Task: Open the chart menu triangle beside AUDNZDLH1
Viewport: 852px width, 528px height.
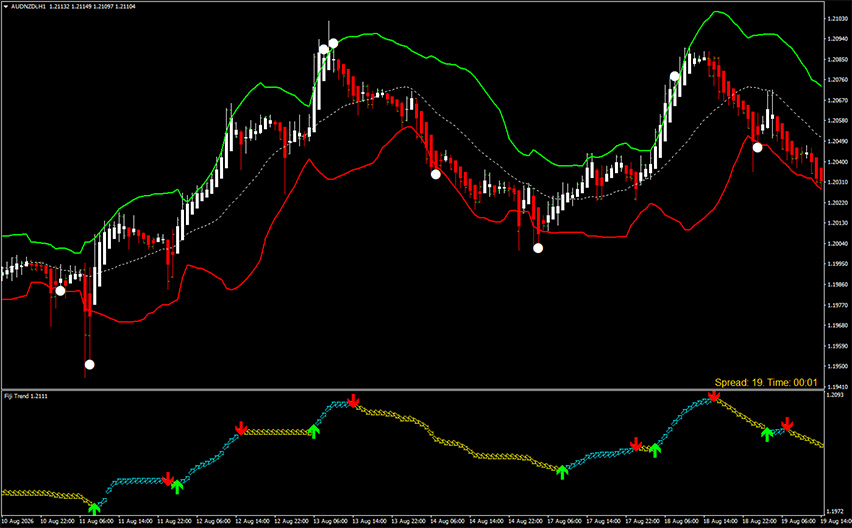Action: pos(5,7)
